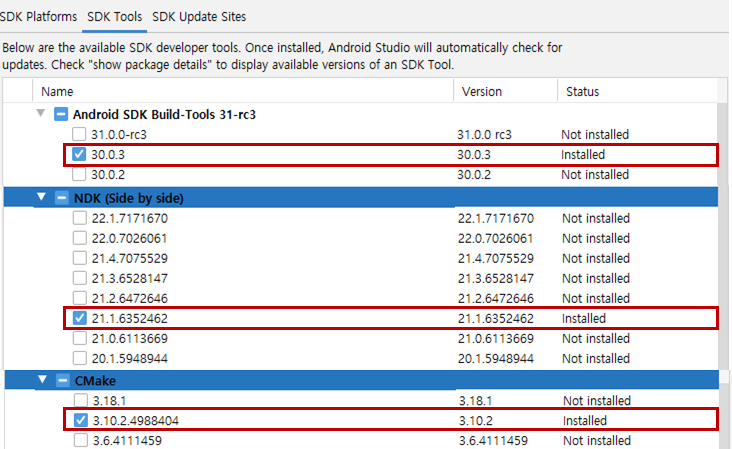Image resolution: width=732 pixels, height=449 pixels.
Task: Click the Installed status of 21.1.6352462
Action: pyautogui.click(x=584, y=318)
